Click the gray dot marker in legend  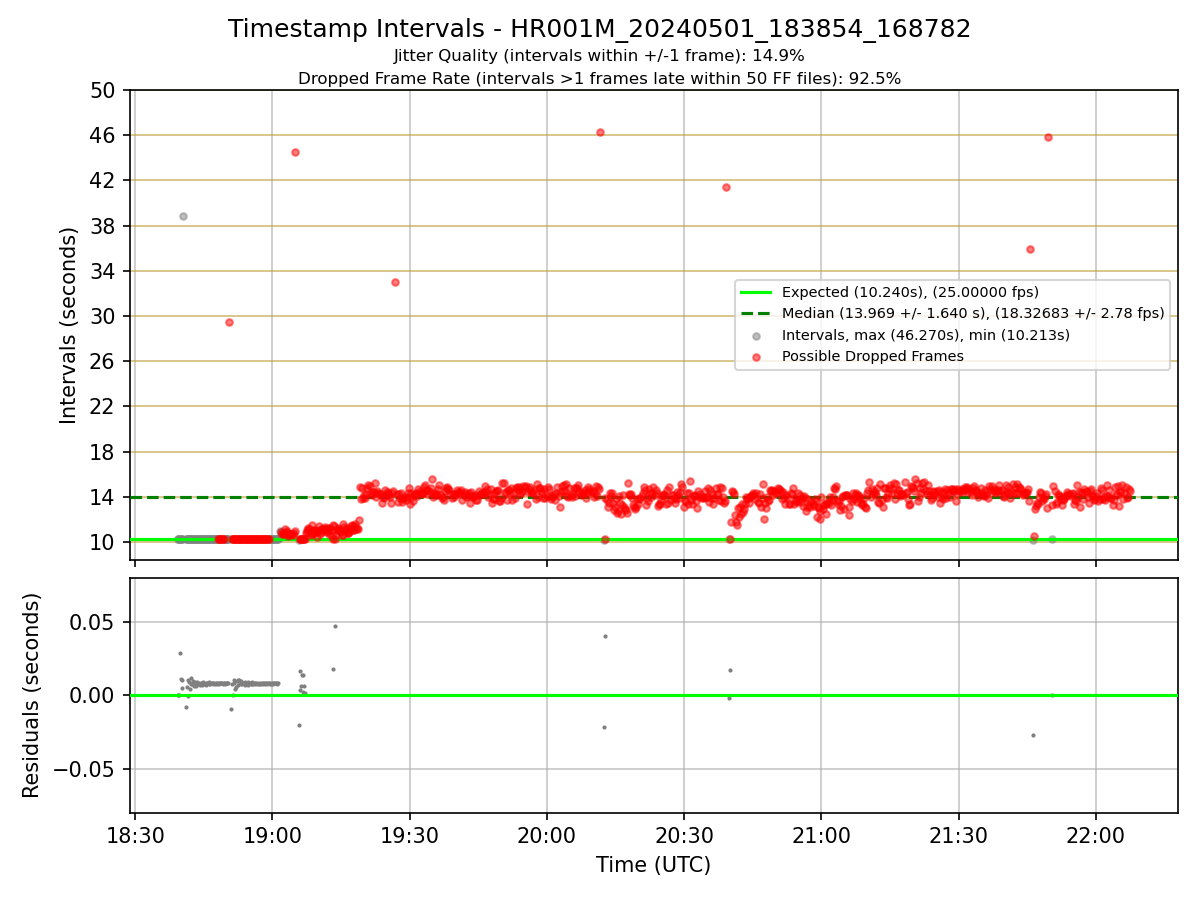(757, 335)
